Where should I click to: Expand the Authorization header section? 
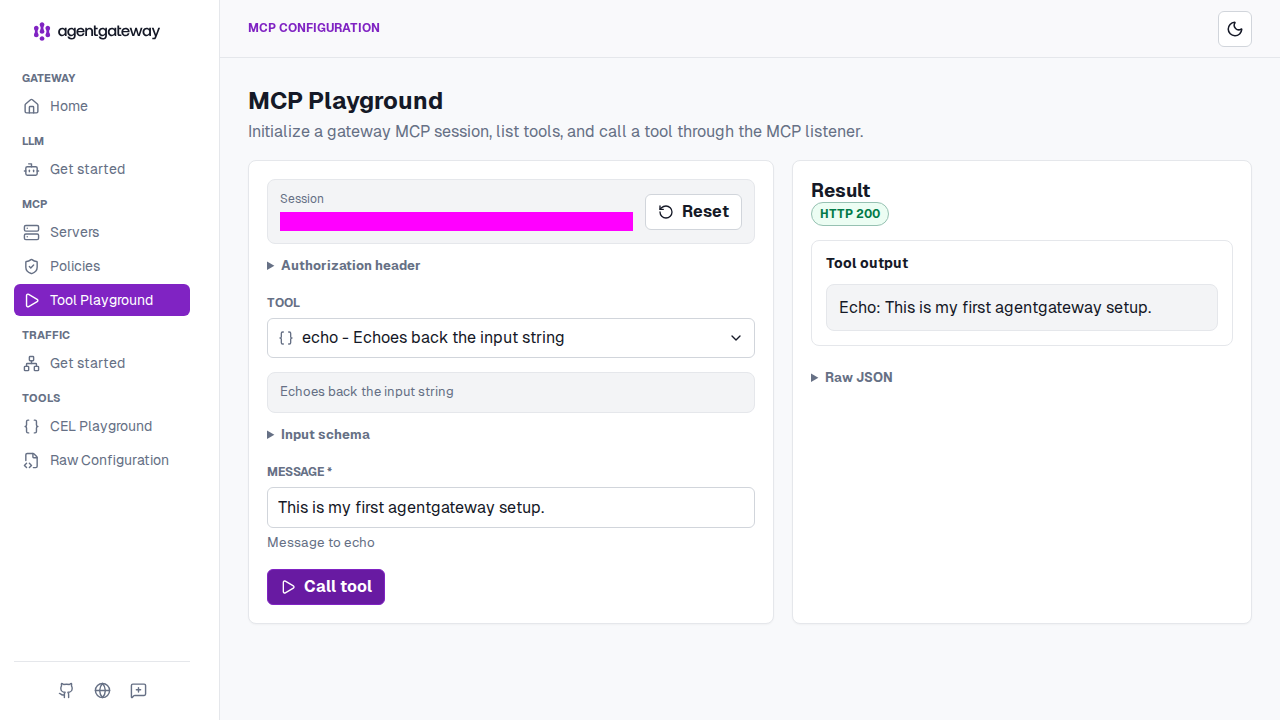pos(344,265)
